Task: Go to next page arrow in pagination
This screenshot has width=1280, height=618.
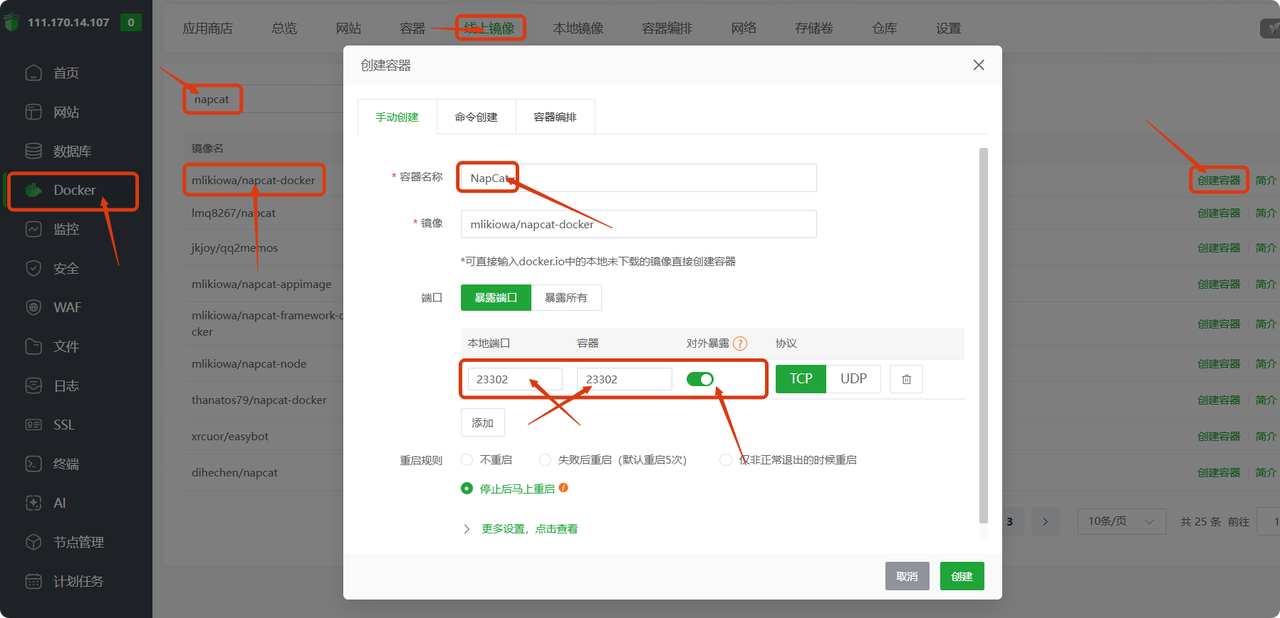Action: click(1045, 521)
